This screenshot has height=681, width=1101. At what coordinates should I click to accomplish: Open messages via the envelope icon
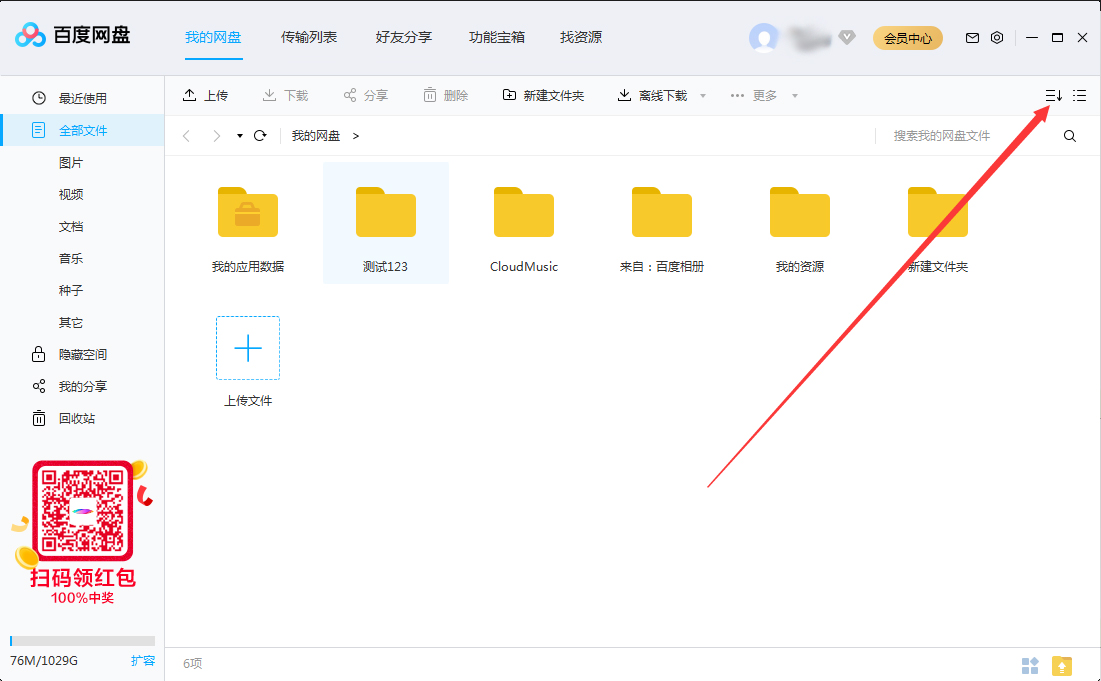coord(971,37)
